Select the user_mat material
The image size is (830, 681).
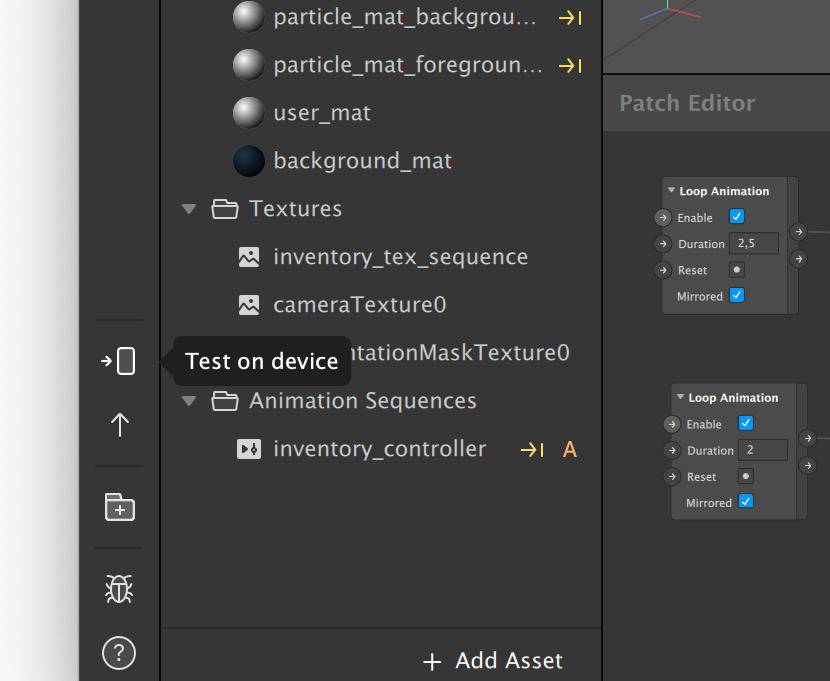[321, 113]
